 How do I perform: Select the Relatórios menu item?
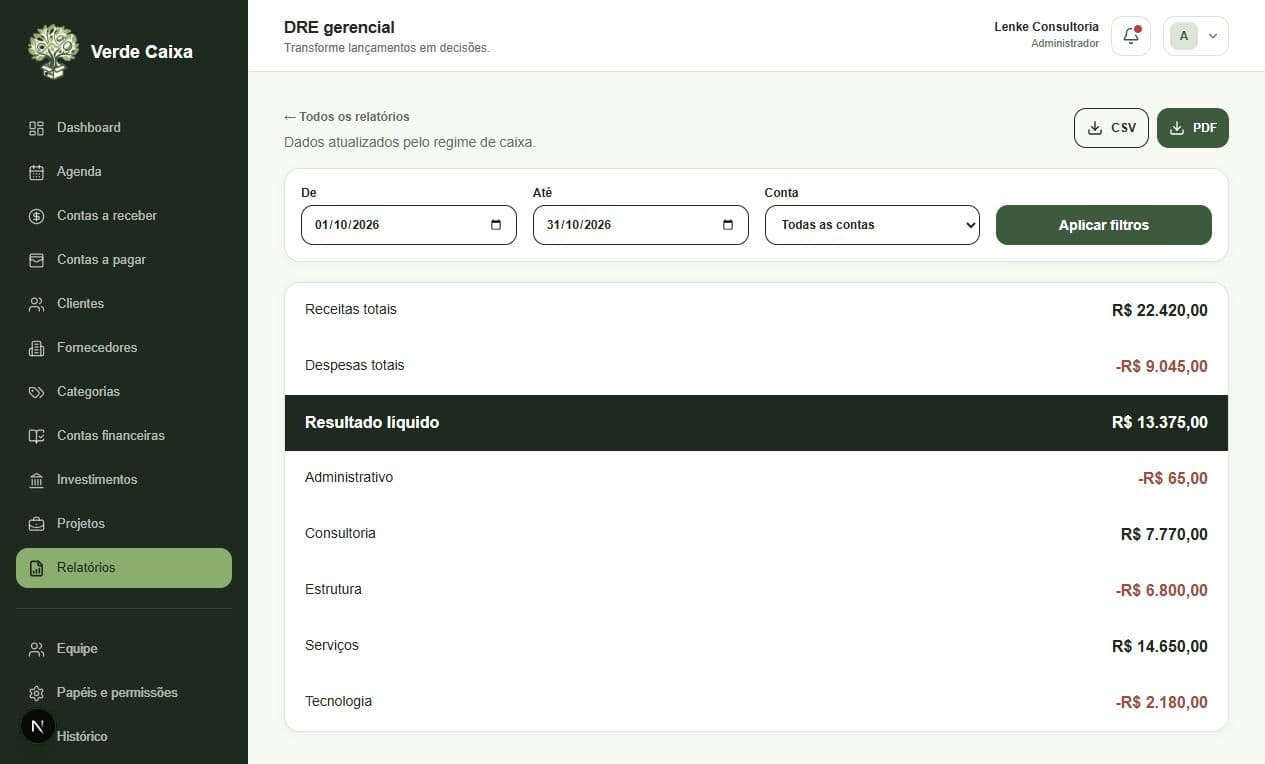124,568
